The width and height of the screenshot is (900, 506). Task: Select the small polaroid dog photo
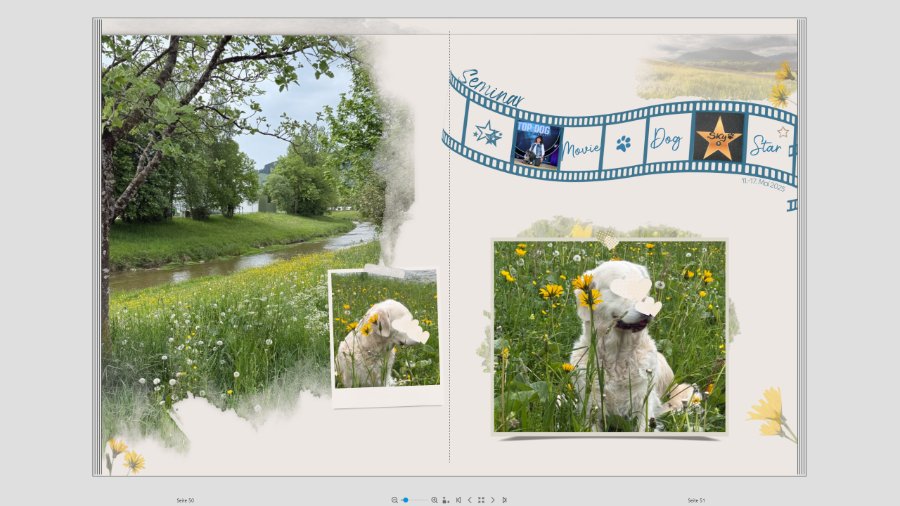point(385,332)
